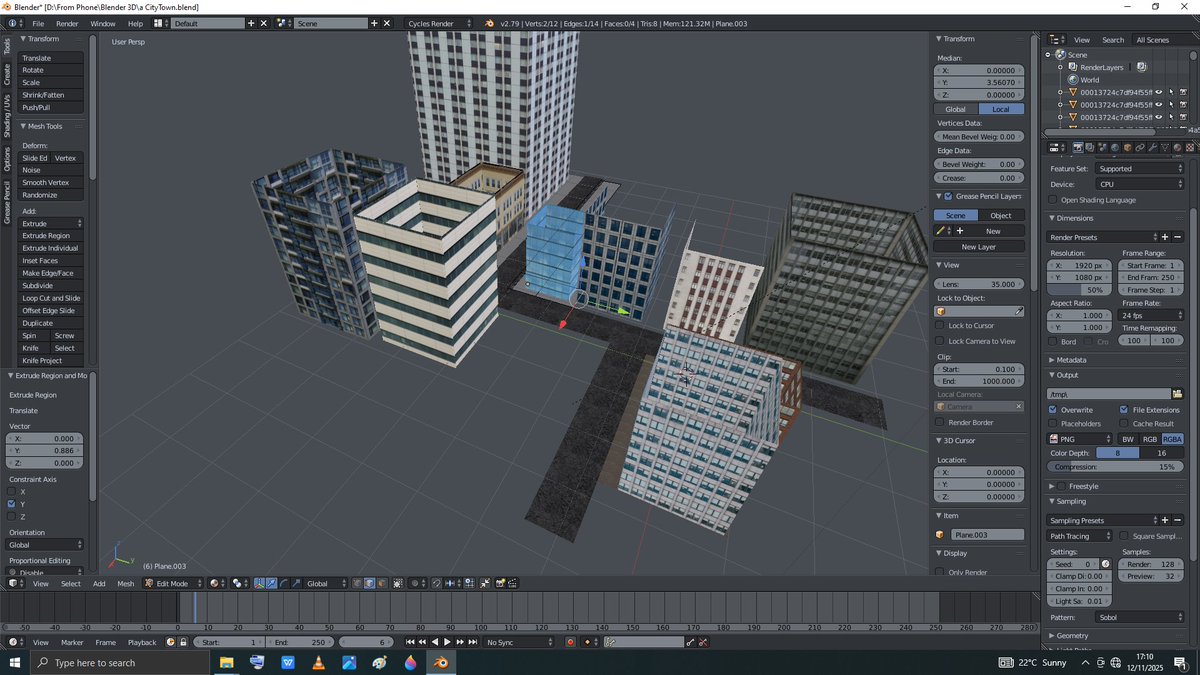1200x675 pixels.
Task: Switch to edge select mode
Action: click(370, 583)
